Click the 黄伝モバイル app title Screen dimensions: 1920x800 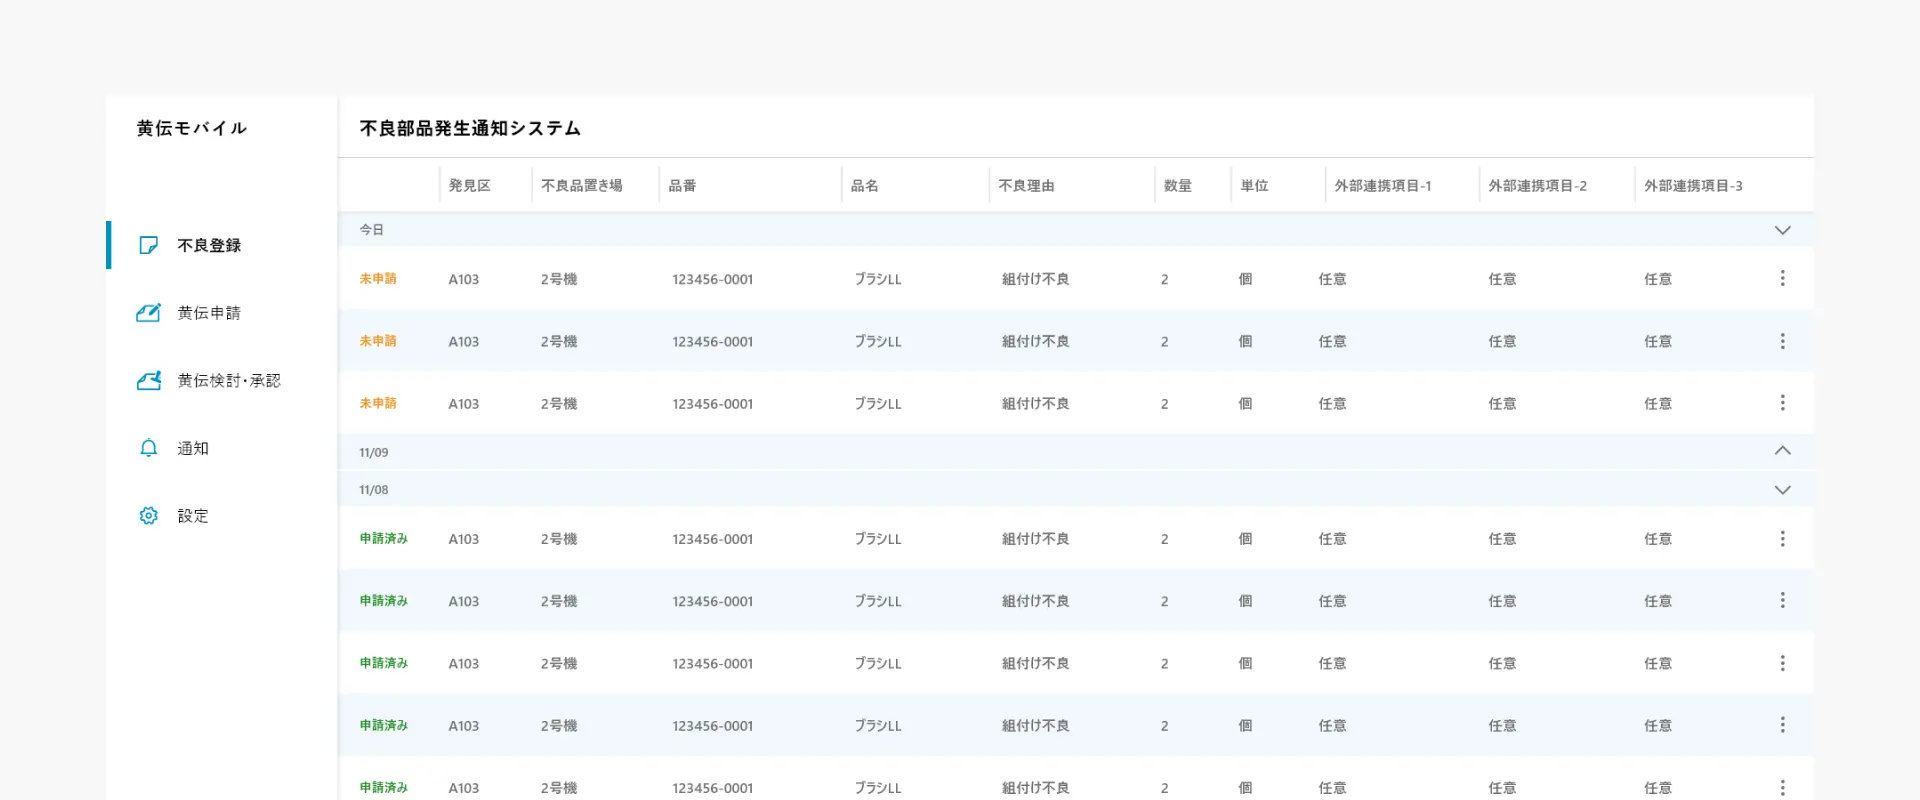click(x=192, y=128)
